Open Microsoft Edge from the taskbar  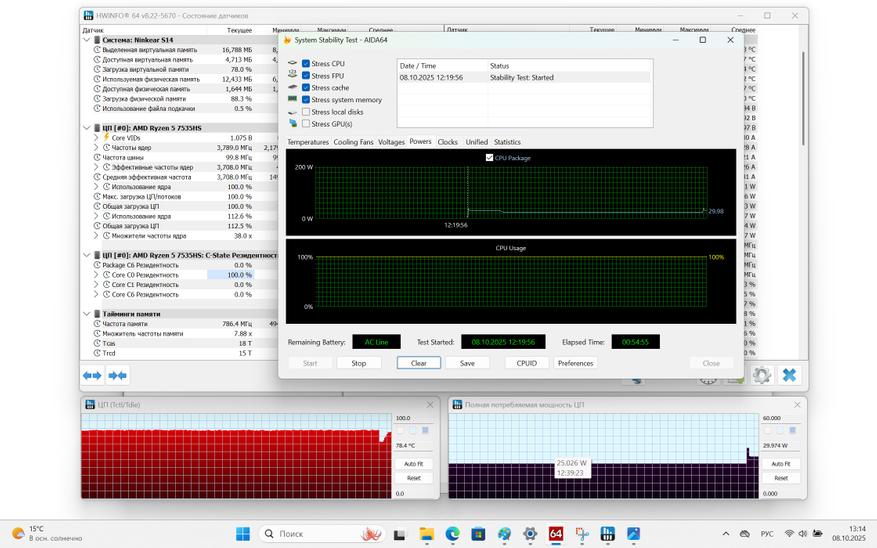pyautogui.click(x=452, y=534)
